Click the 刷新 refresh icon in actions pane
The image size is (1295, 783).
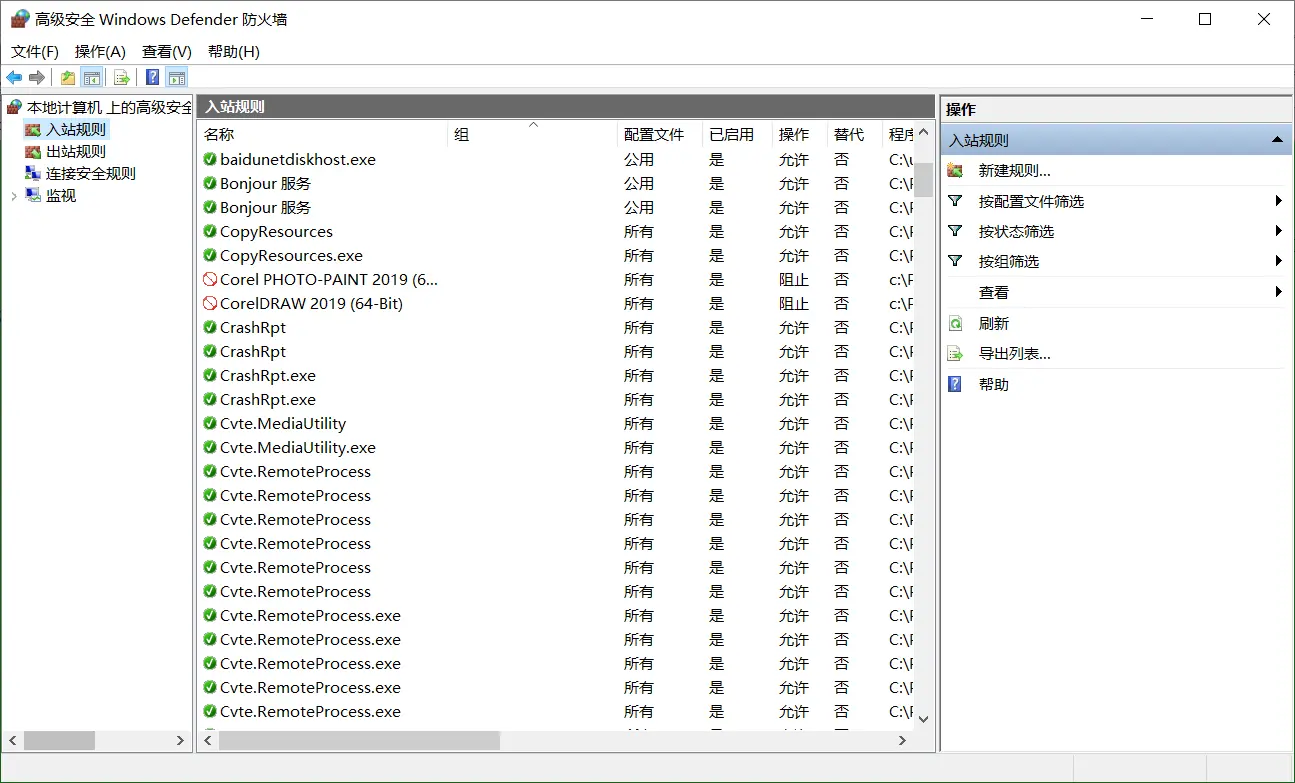[x=955, y=324]
